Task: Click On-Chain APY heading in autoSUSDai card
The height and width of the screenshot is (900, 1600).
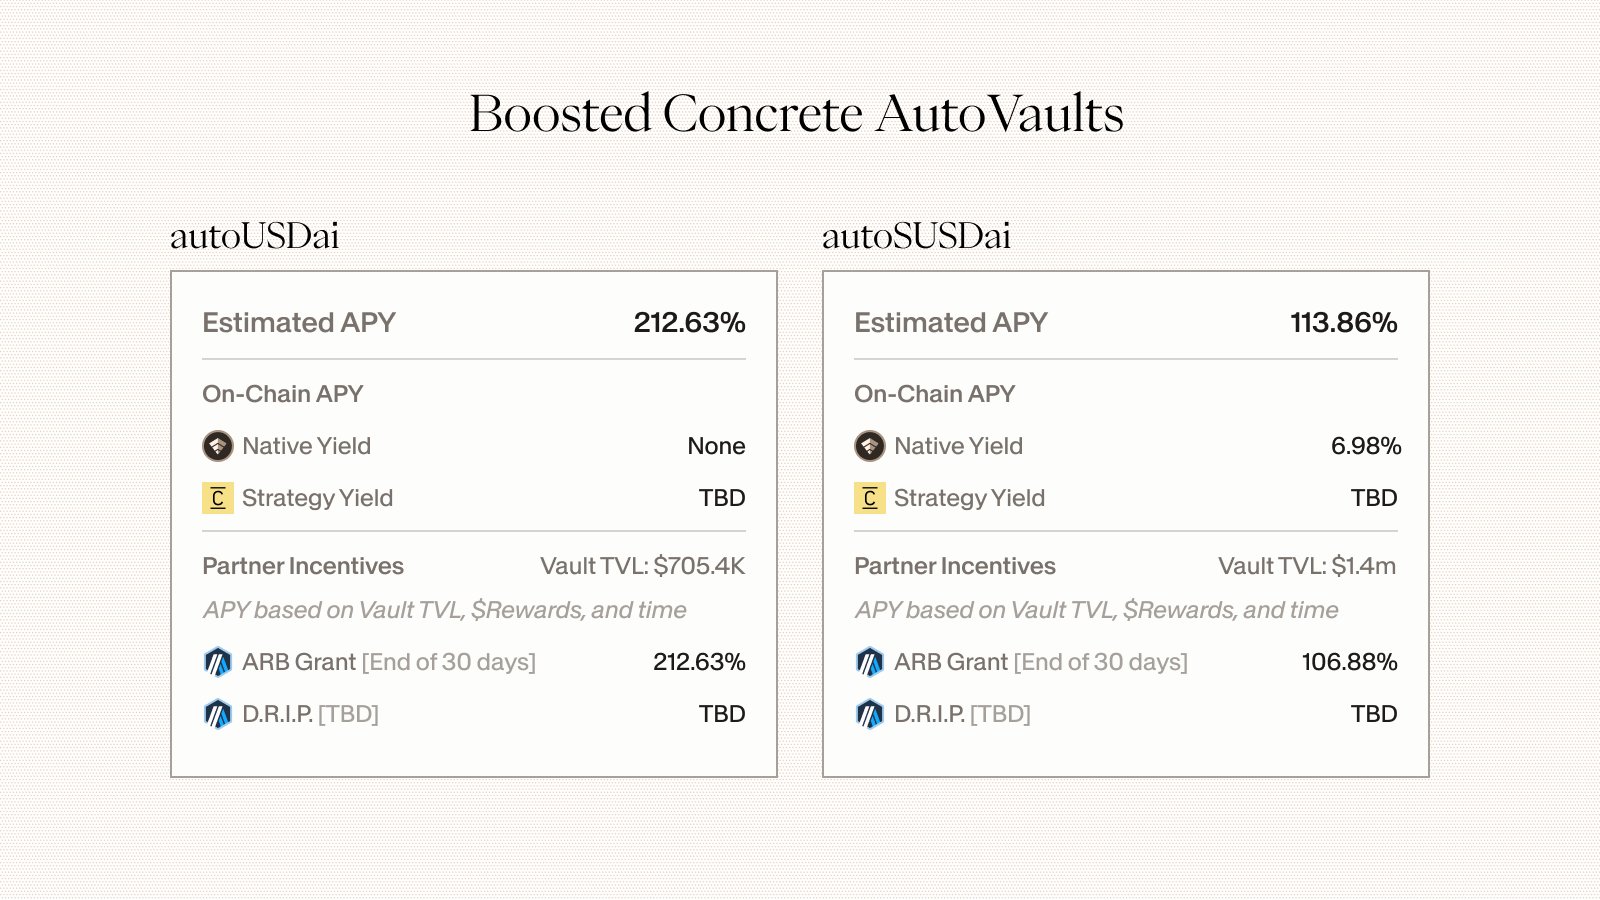Action: [x=935, y=394]
